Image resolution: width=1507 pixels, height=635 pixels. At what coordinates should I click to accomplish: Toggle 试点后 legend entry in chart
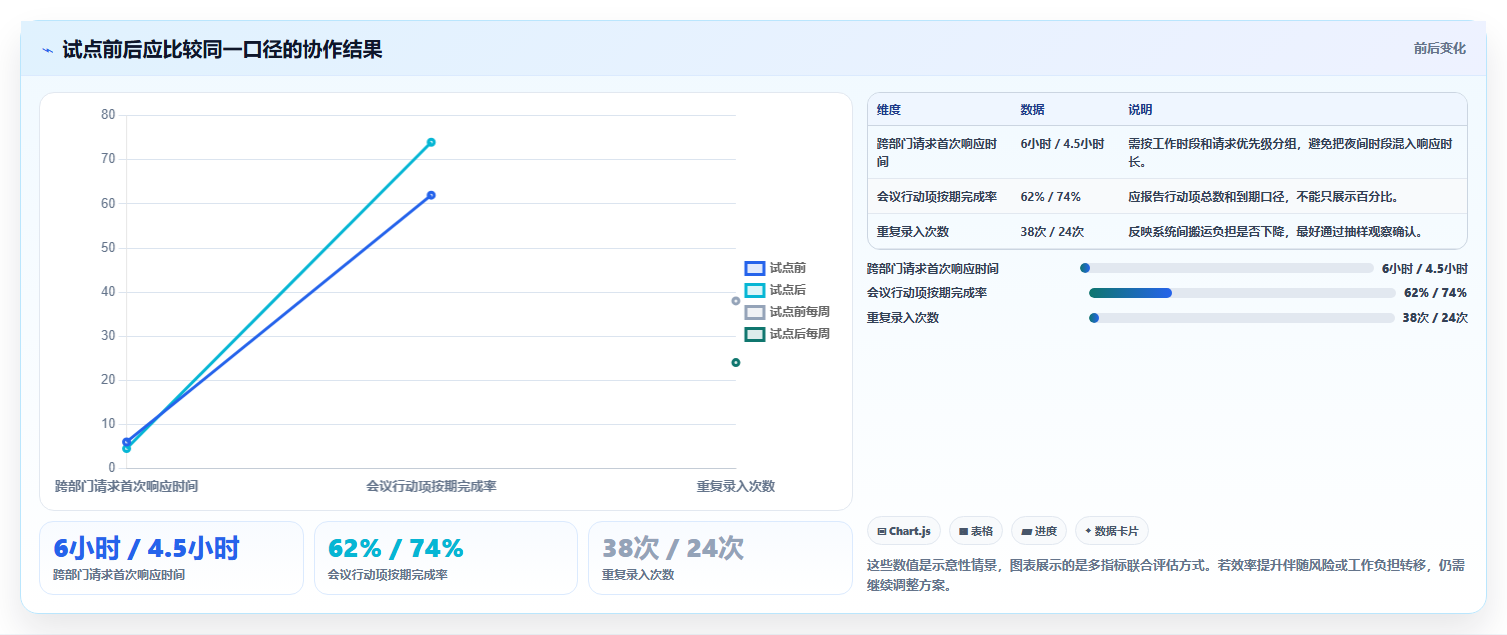point(776,290)
